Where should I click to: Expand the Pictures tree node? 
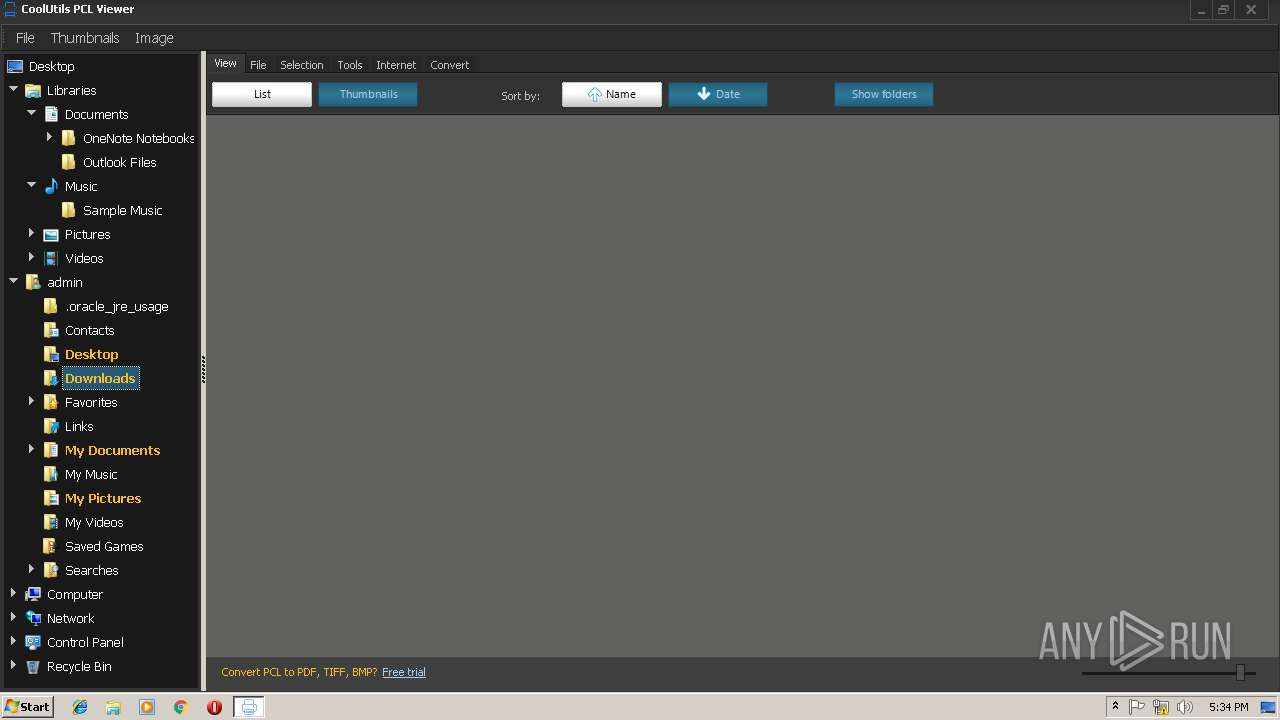(x=31, y=233)
